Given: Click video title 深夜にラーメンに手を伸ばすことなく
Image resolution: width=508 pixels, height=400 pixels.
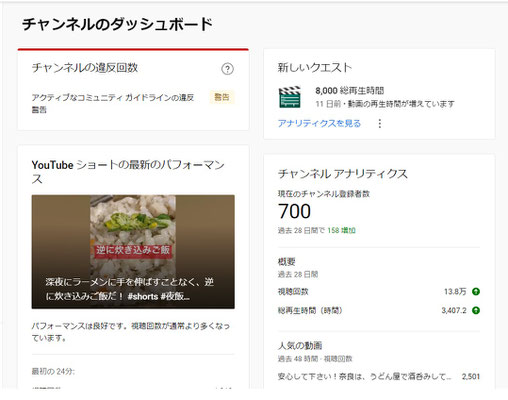Looking at the screenshot, I should coord(130,289).
